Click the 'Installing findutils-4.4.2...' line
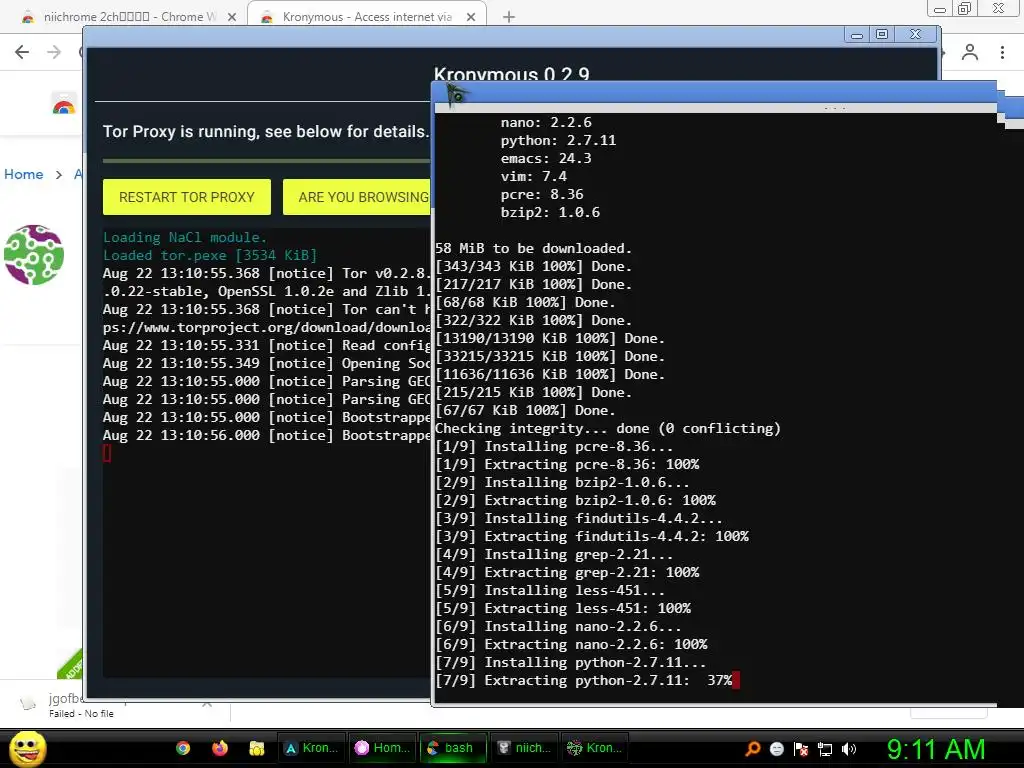This screenshot has width=1024, height=768. click(x=579, y=519)
